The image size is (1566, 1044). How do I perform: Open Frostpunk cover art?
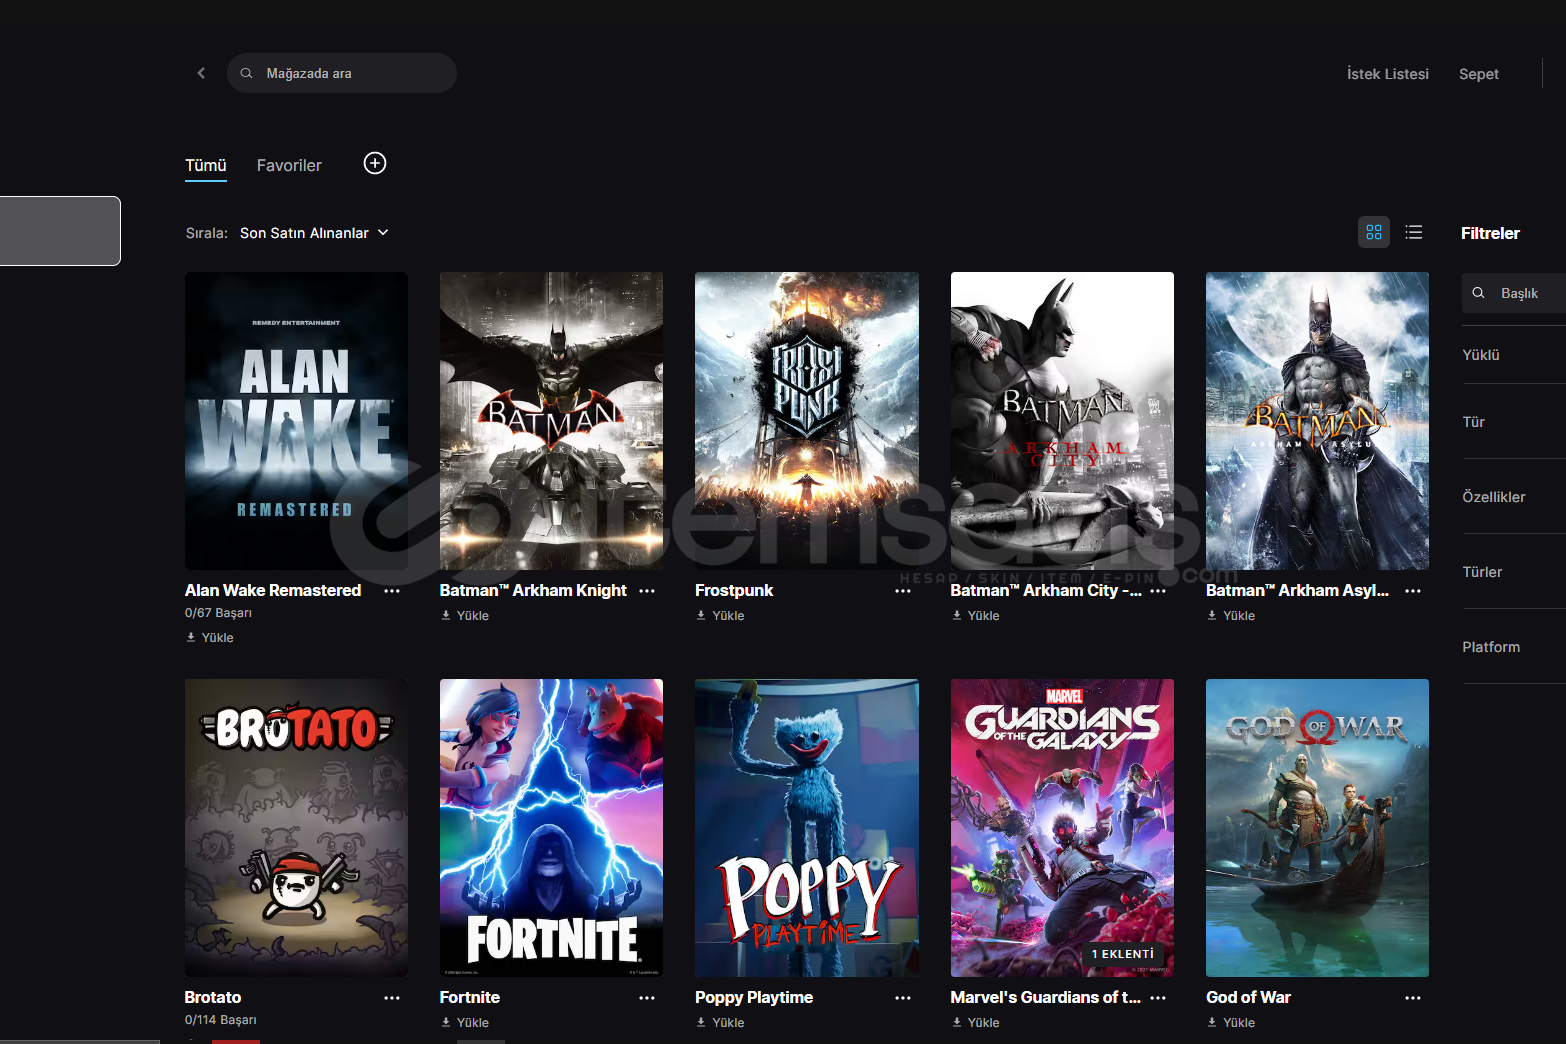[x=807, y=421]
